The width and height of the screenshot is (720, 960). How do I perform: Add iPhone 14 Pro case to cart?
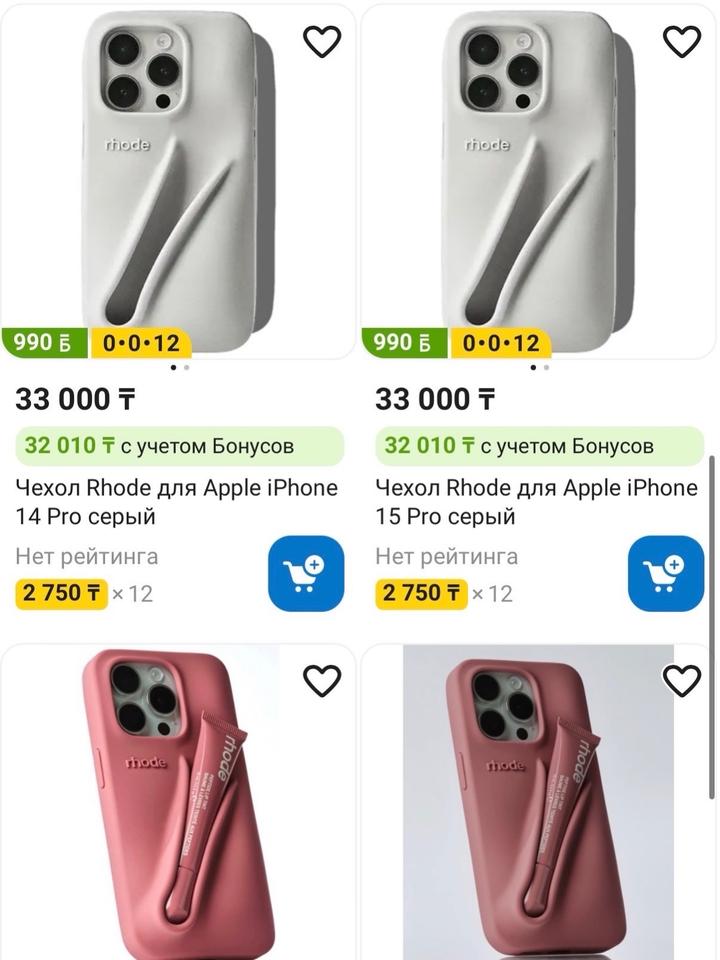pos(306,574)
